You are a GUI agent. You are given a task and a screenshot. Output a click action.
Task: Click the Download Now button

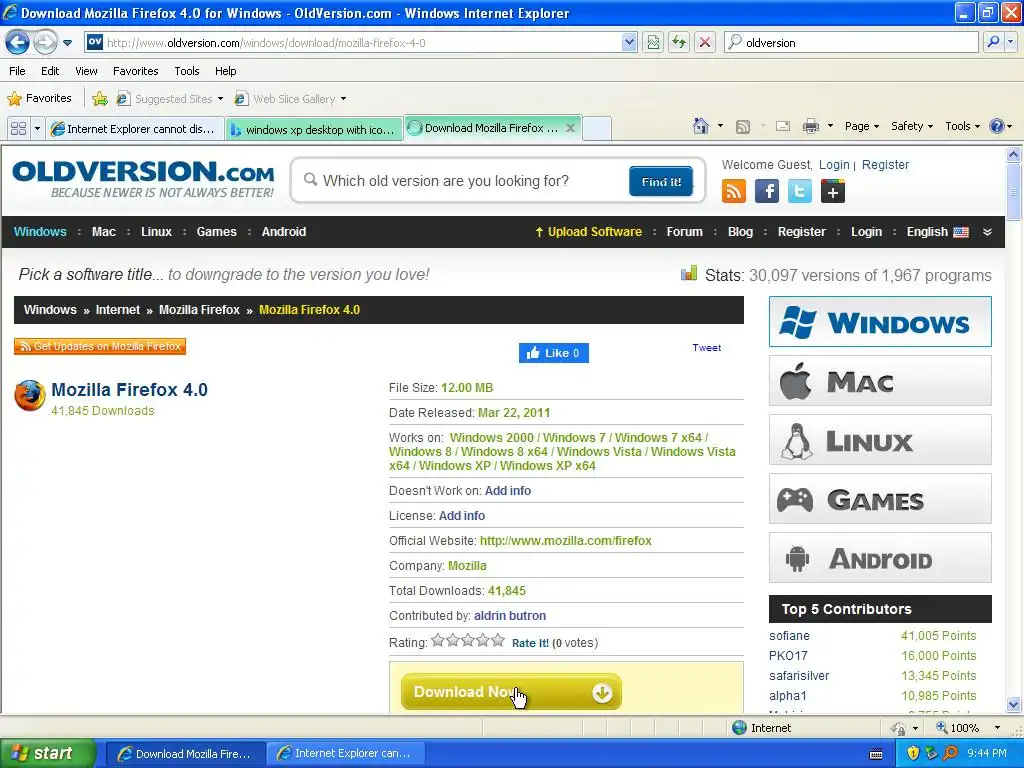[511, 692]
